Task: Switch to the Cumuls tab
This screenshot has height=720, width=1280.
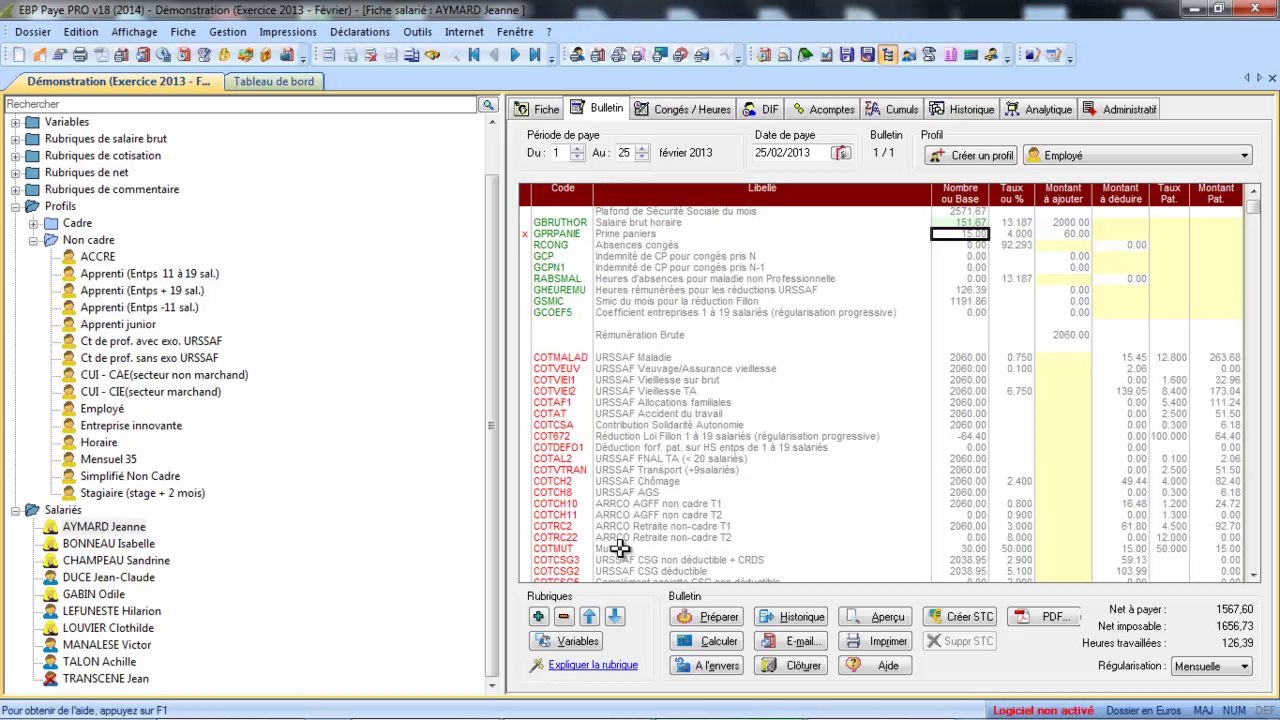Action: 892,109
